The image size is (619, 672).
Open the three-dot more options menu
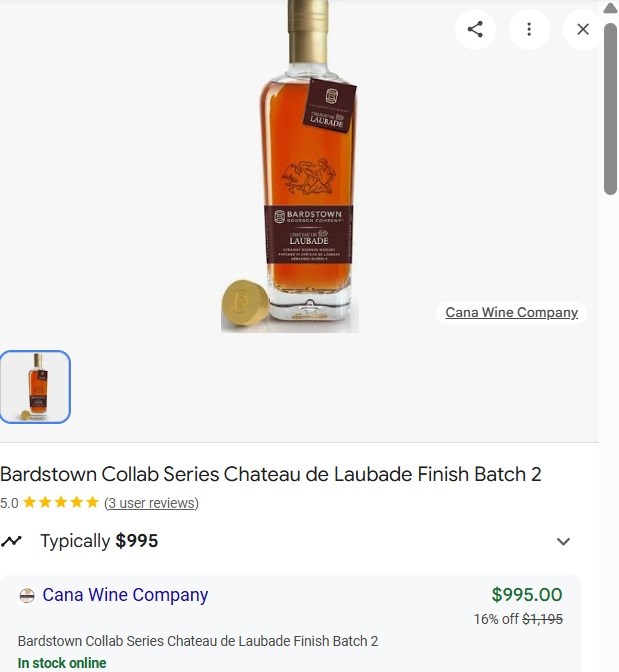(x=529, y=29)
